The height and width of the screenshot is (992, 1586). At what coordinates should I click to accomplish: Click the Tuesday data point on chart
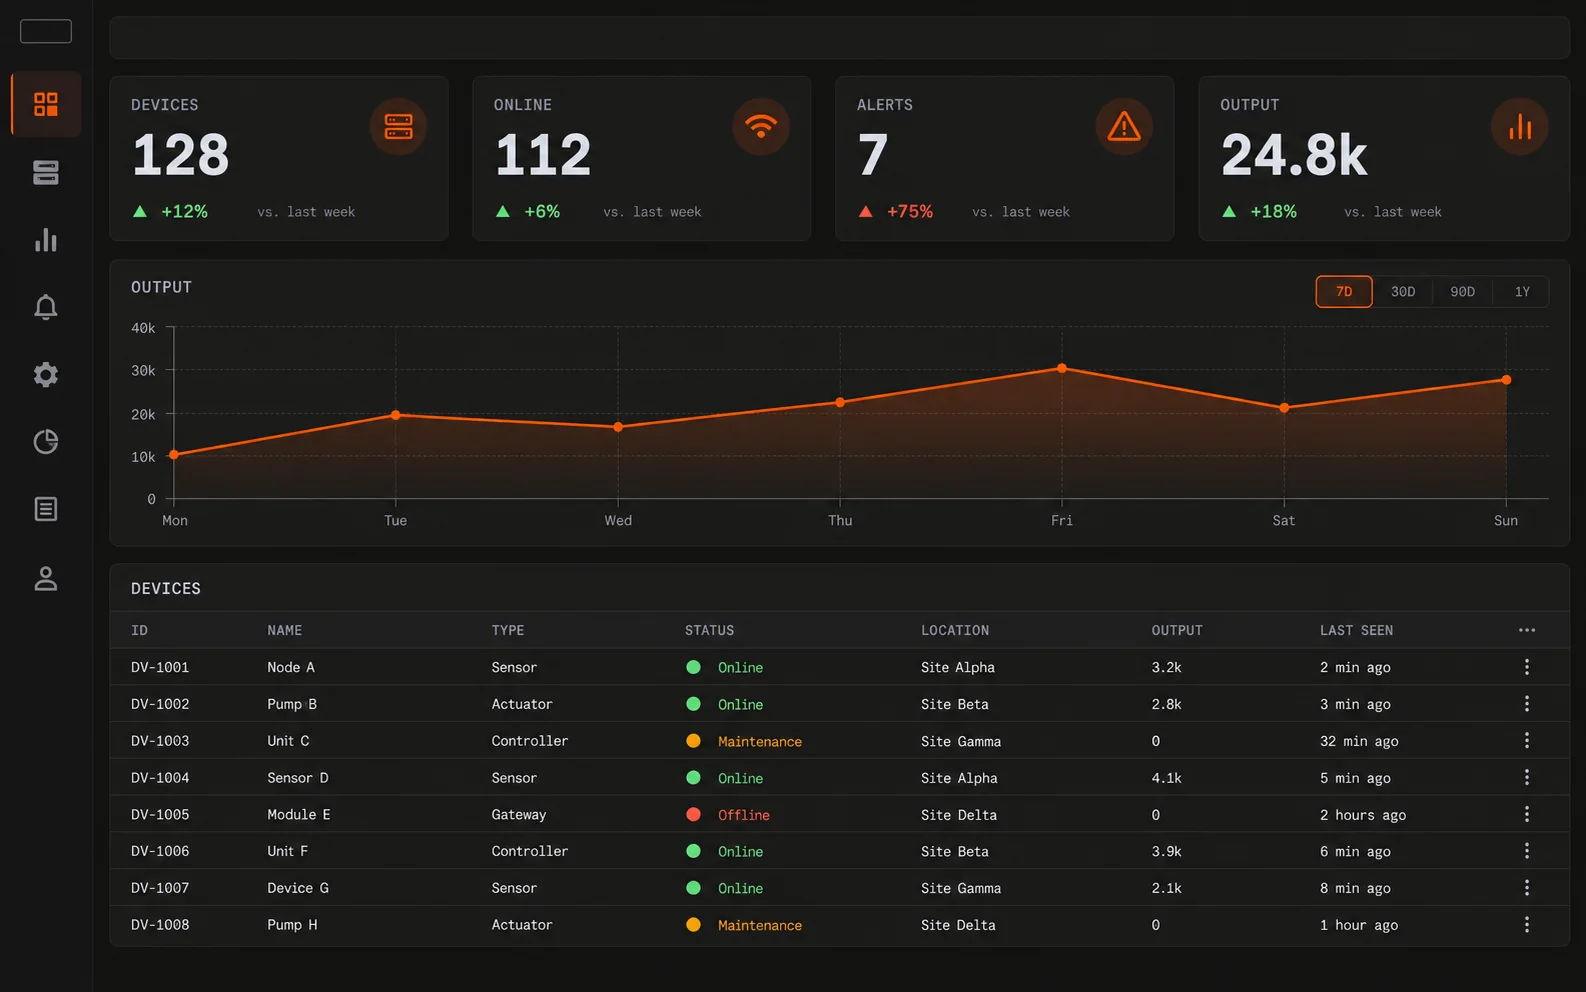click(x=396, y=415)
